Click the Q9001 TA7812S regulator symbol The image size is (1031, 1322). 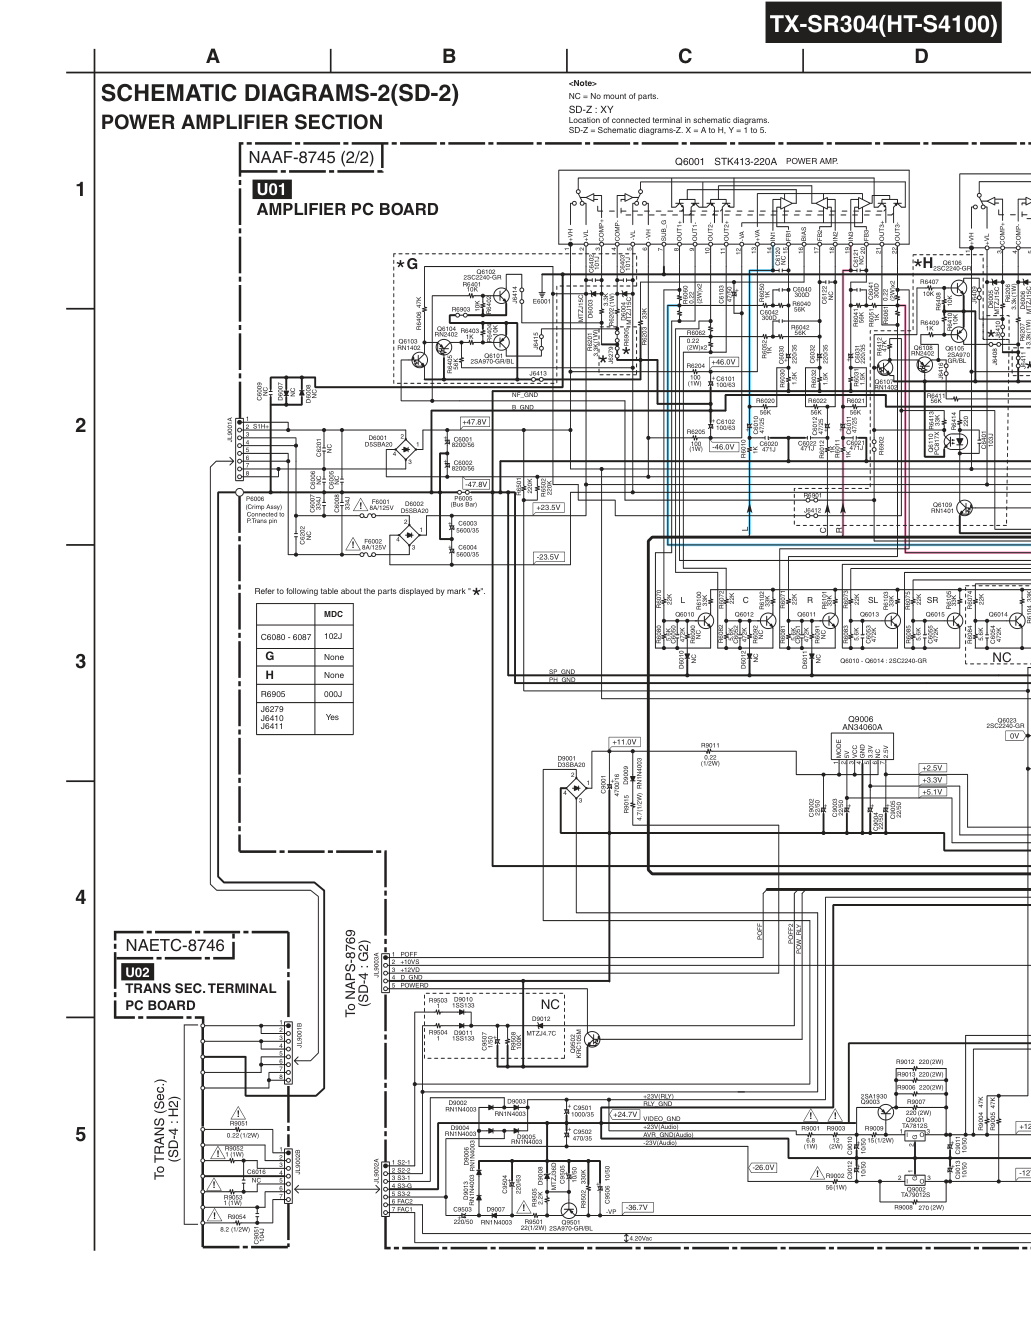[916, 1136]
